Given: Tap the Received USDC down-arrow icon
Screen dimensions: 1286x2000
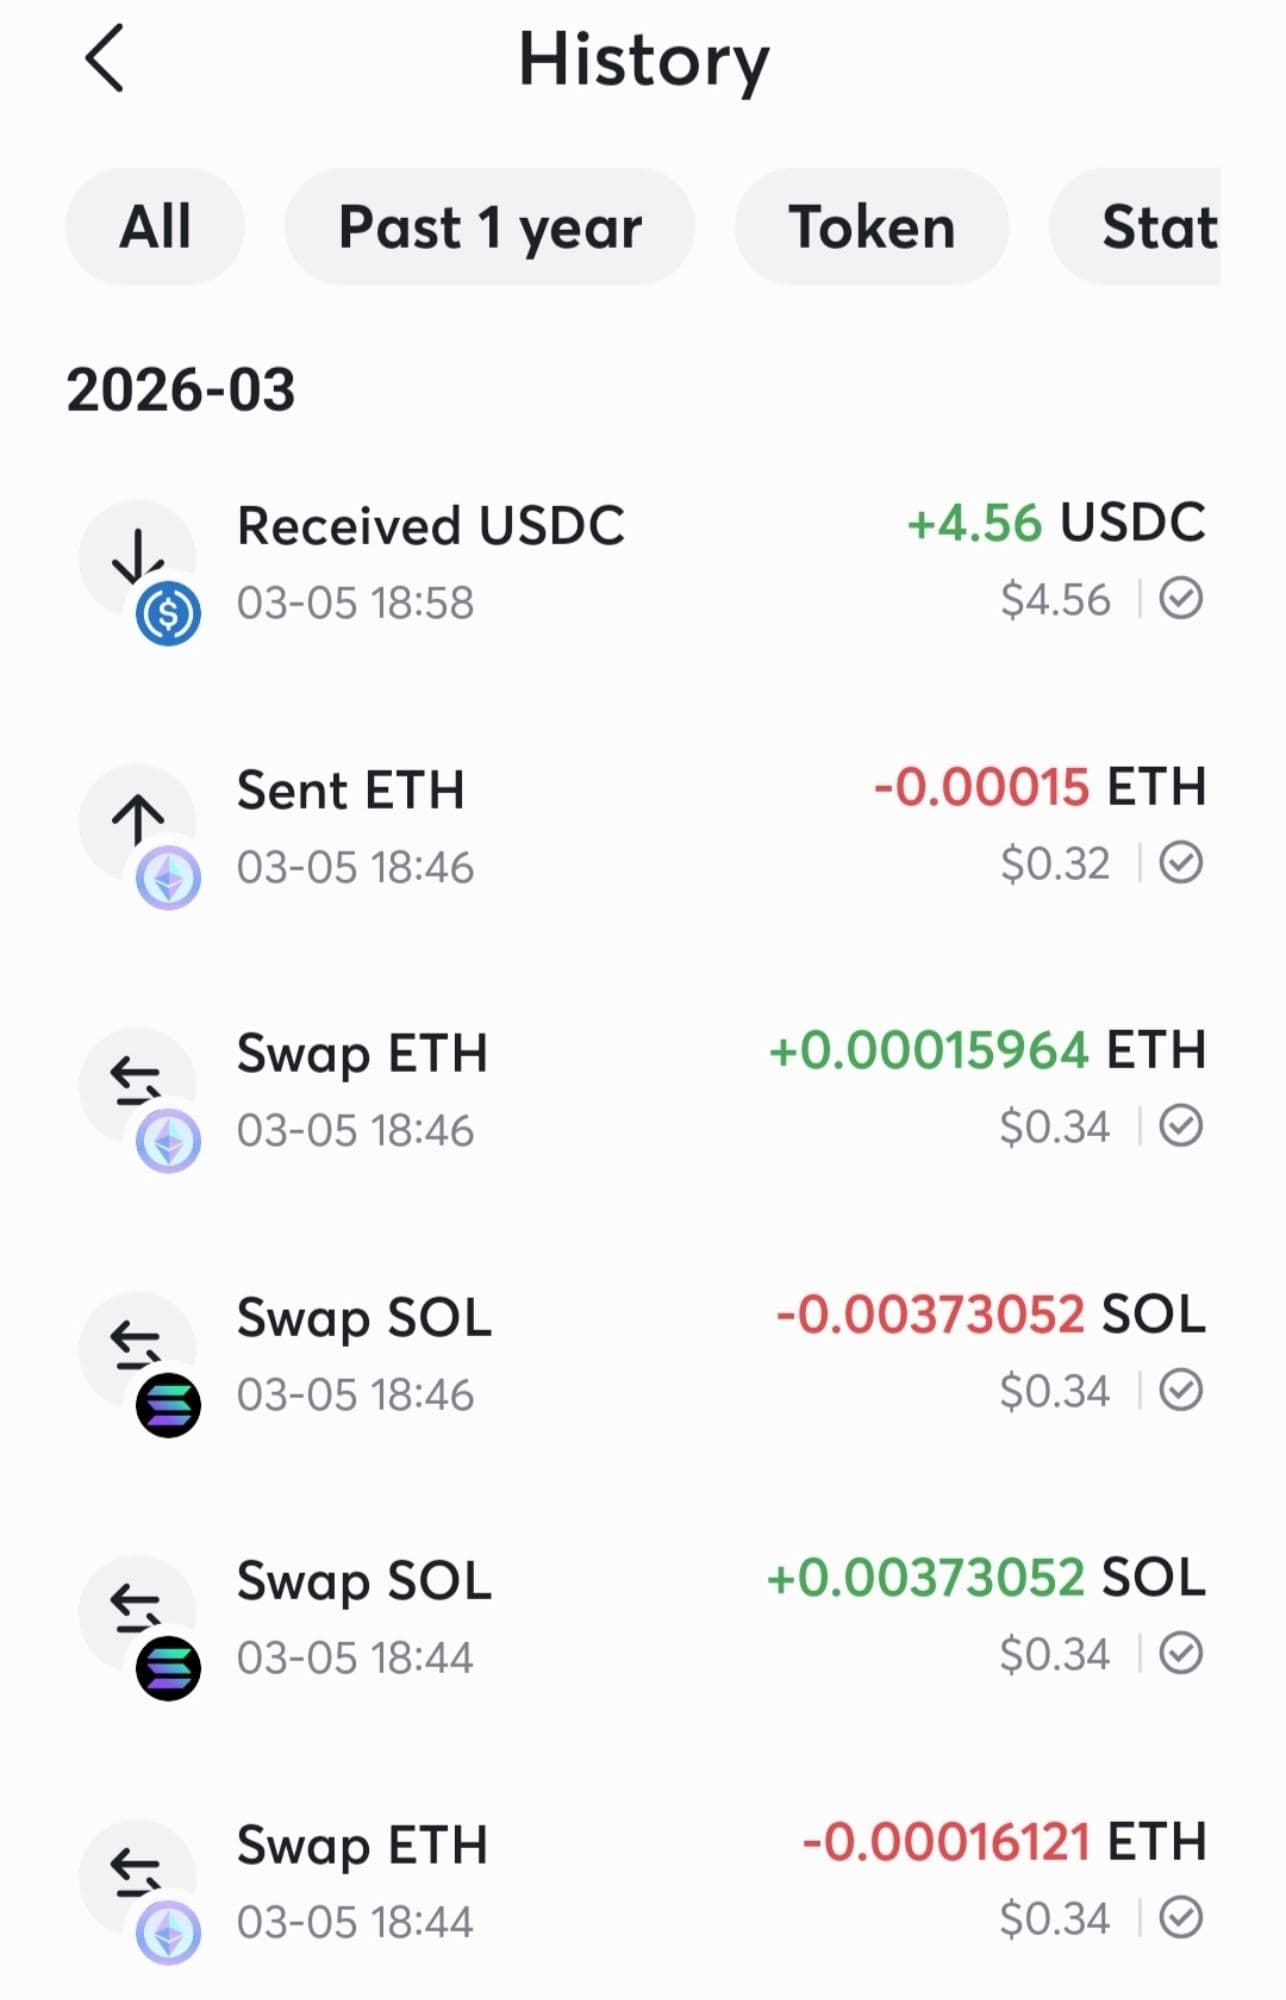Looking at the screenshot, I should 137,556.
